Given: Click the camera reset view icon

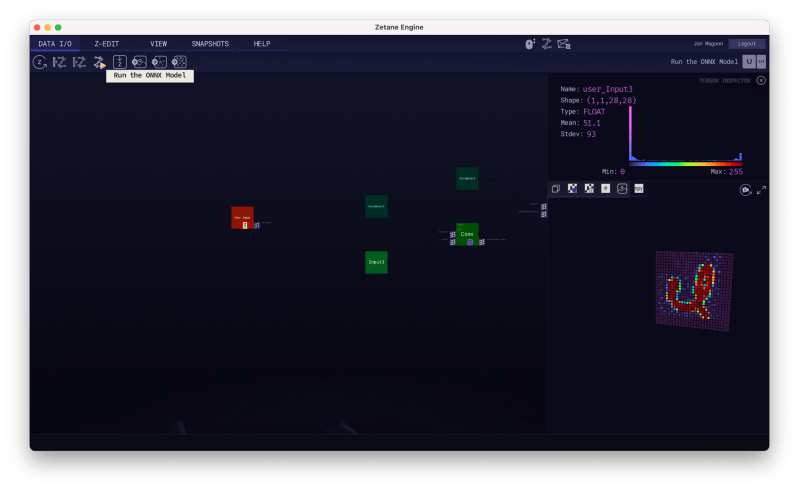Looking at the screenshot, I should pyautogui.click(x=745, y=190).
